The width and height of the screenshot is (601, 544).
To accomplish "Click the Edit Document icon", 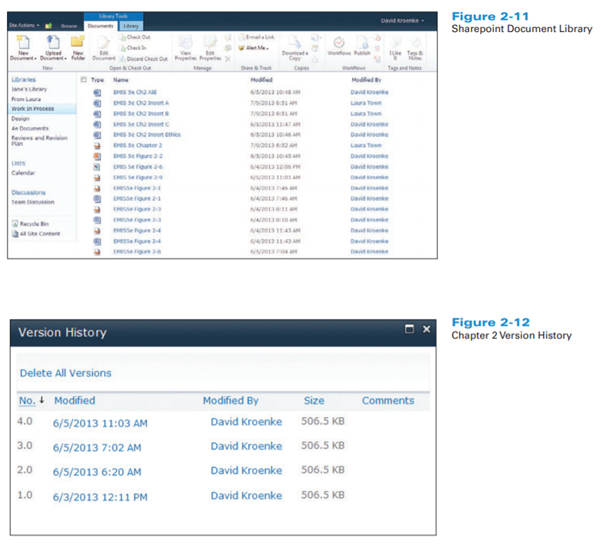I will [104, 44].
